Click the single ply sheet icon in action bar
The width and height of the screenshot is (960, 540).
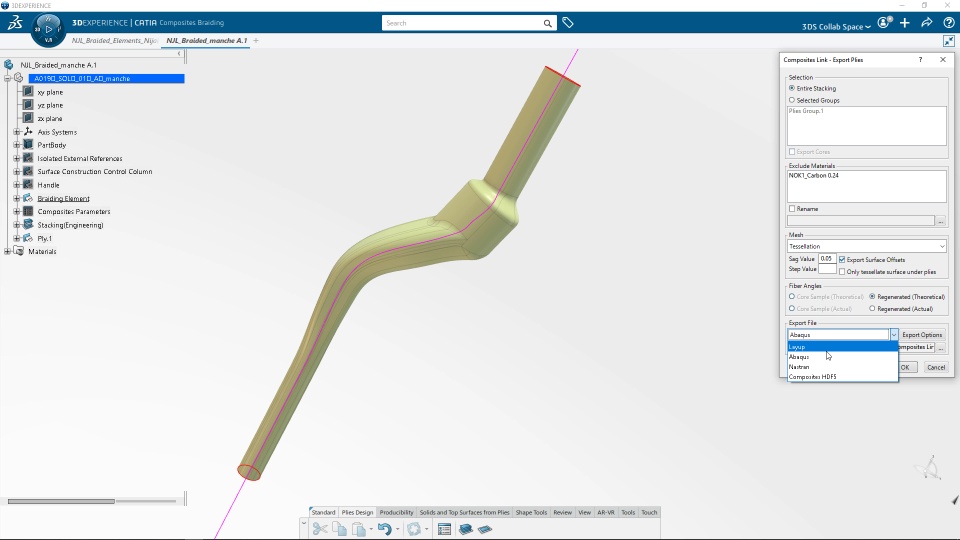point(485,529)
